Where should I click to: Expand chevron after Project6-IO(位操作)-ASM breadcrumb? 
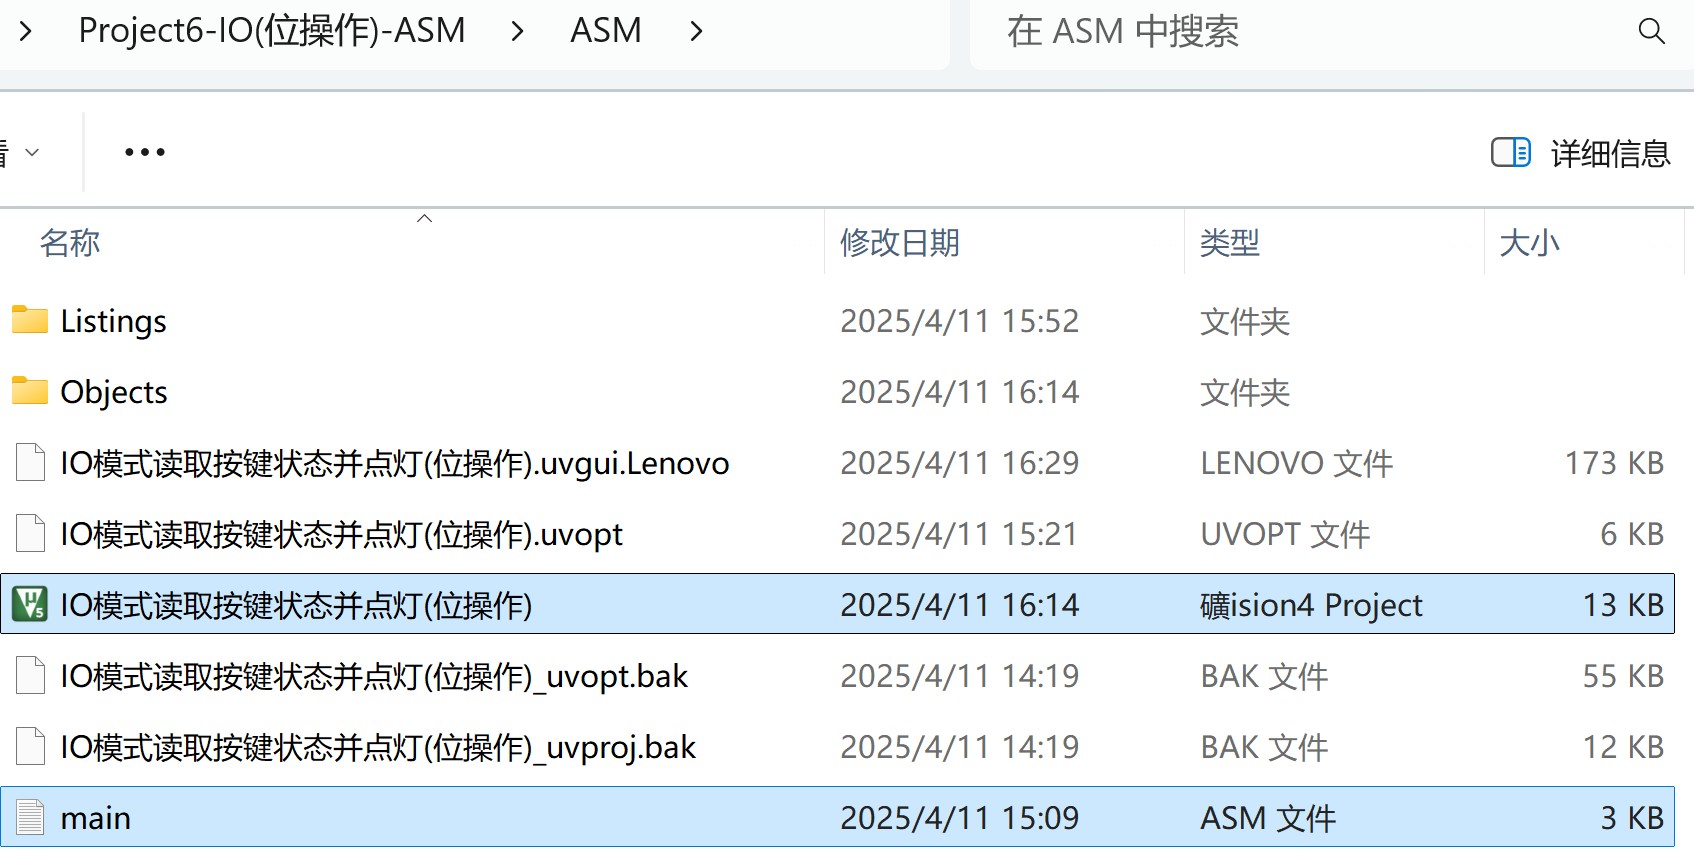(517, 31)
